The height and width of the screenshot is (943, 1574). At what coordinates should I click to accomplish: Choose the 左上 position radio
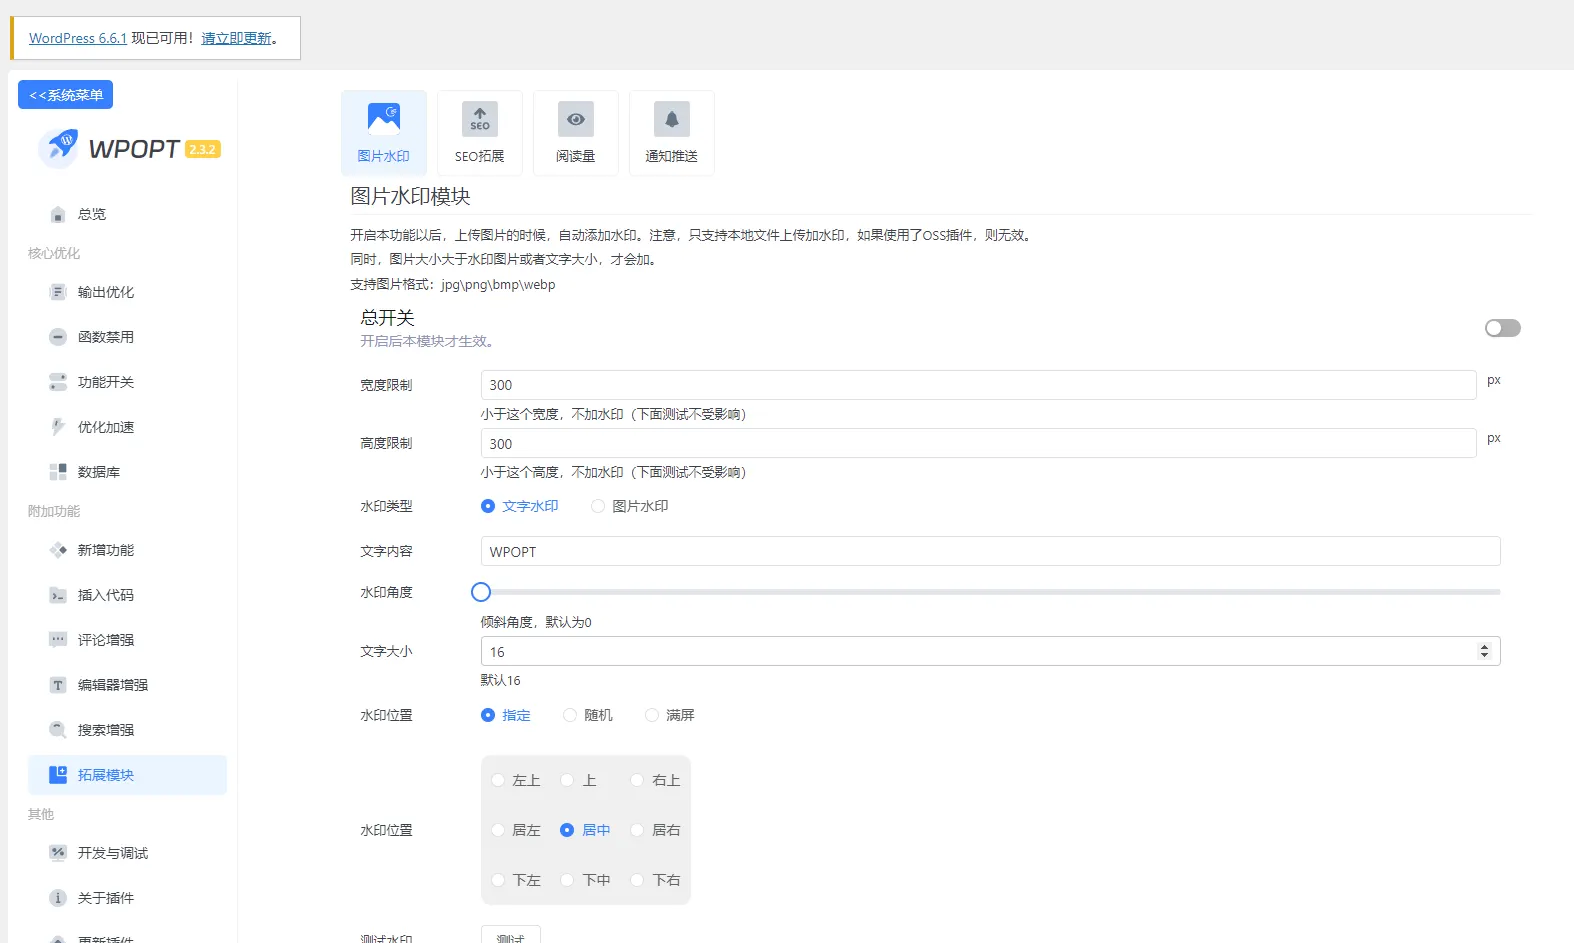click(498, 780)
